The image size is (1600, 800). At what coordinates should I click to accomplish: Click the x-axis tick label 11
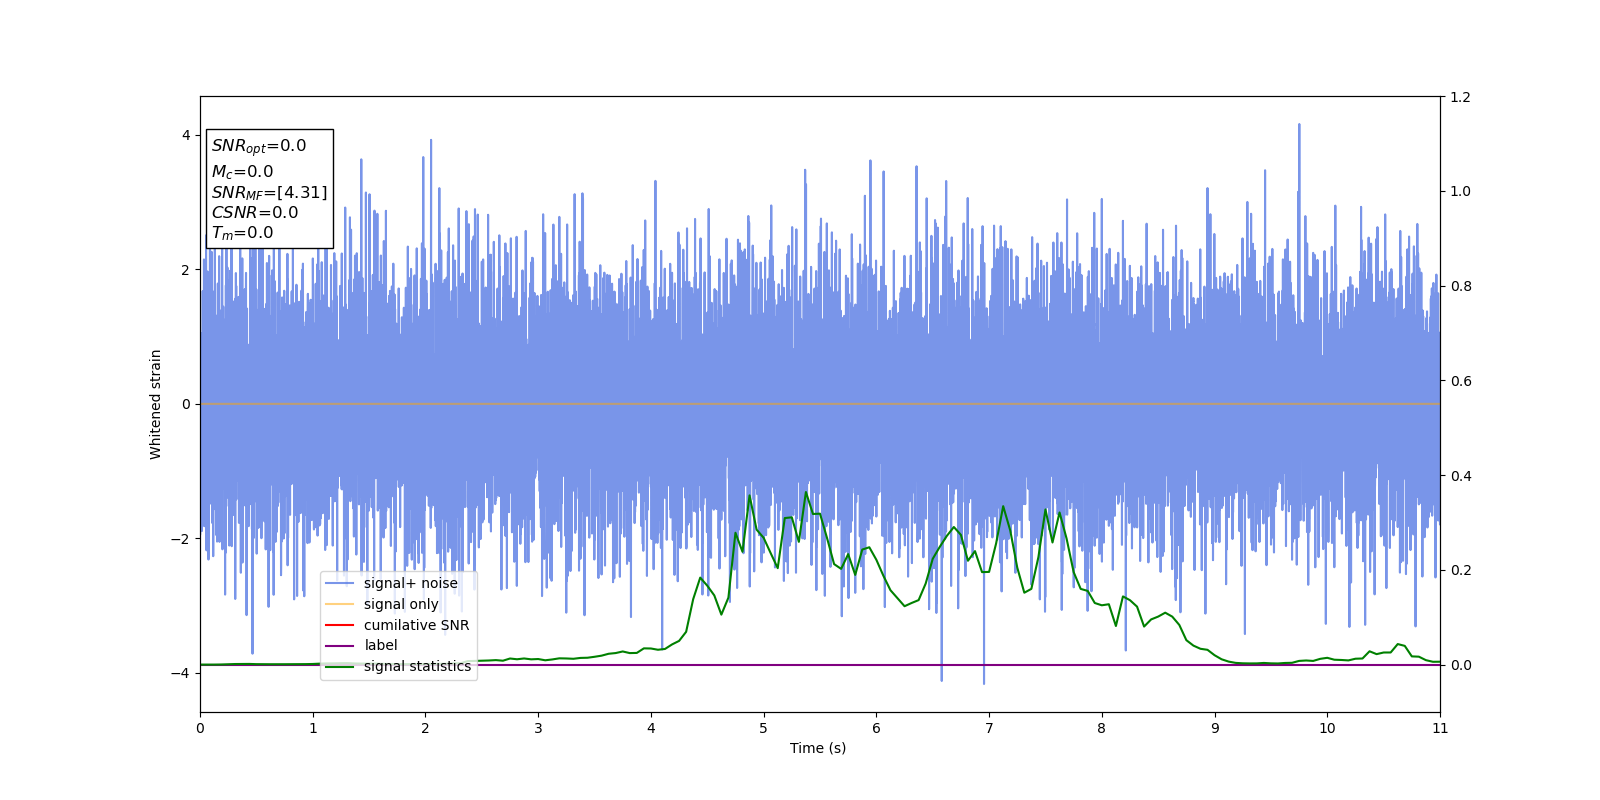point(1440,728)
